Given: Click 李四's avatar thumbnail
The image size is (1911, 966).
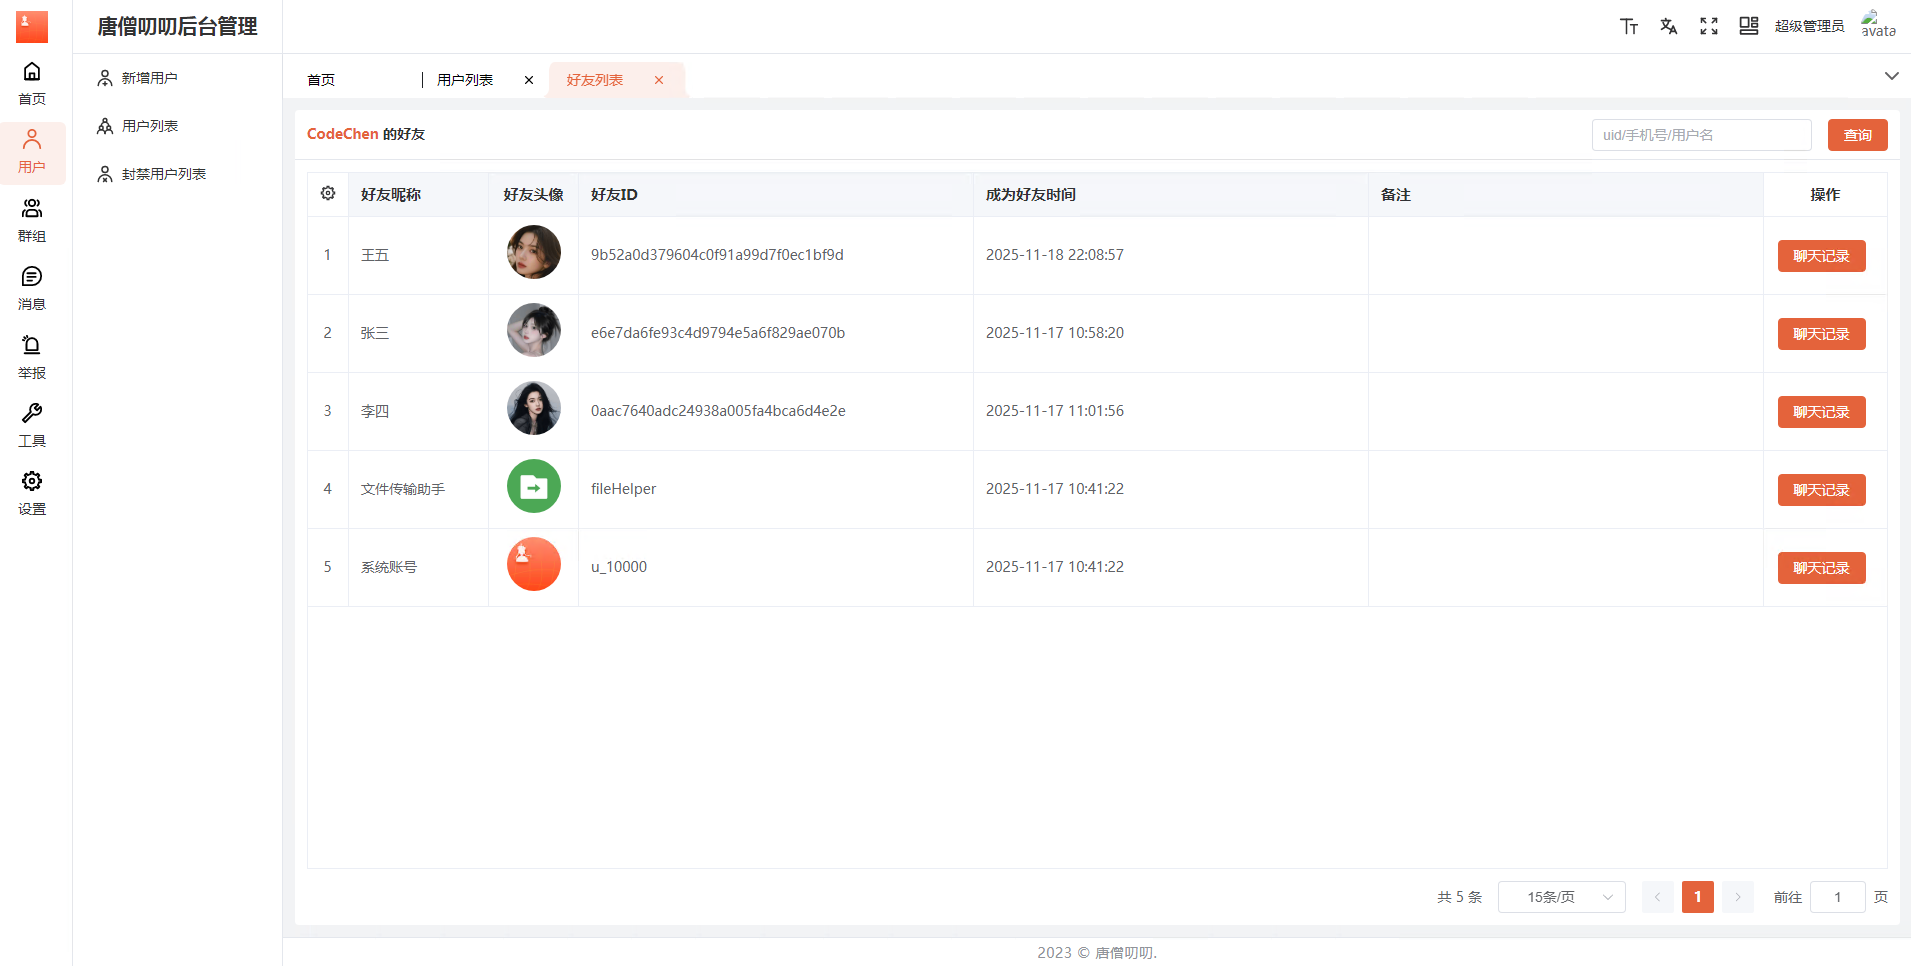Looking at the screenshot, I should coord(534,409).
